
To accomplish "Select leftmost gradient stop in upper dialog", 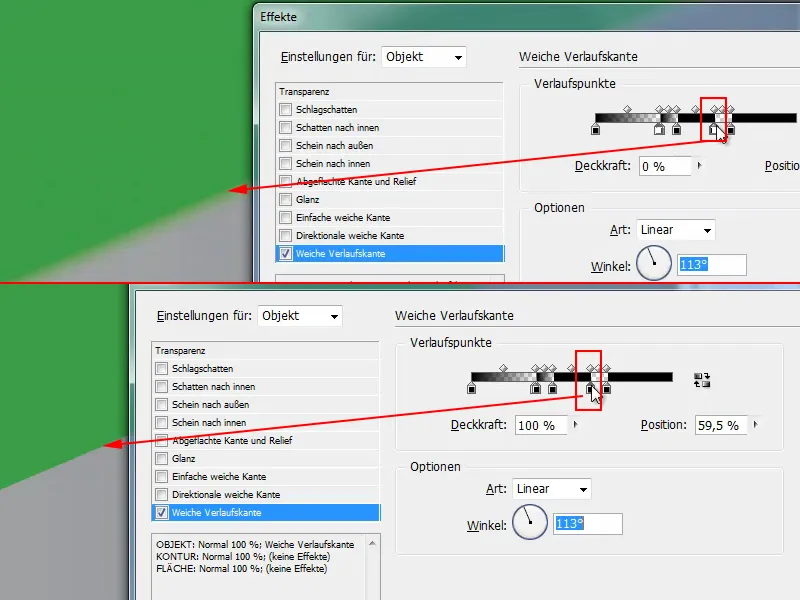I will pyautogui.click(x=595, y=130).
